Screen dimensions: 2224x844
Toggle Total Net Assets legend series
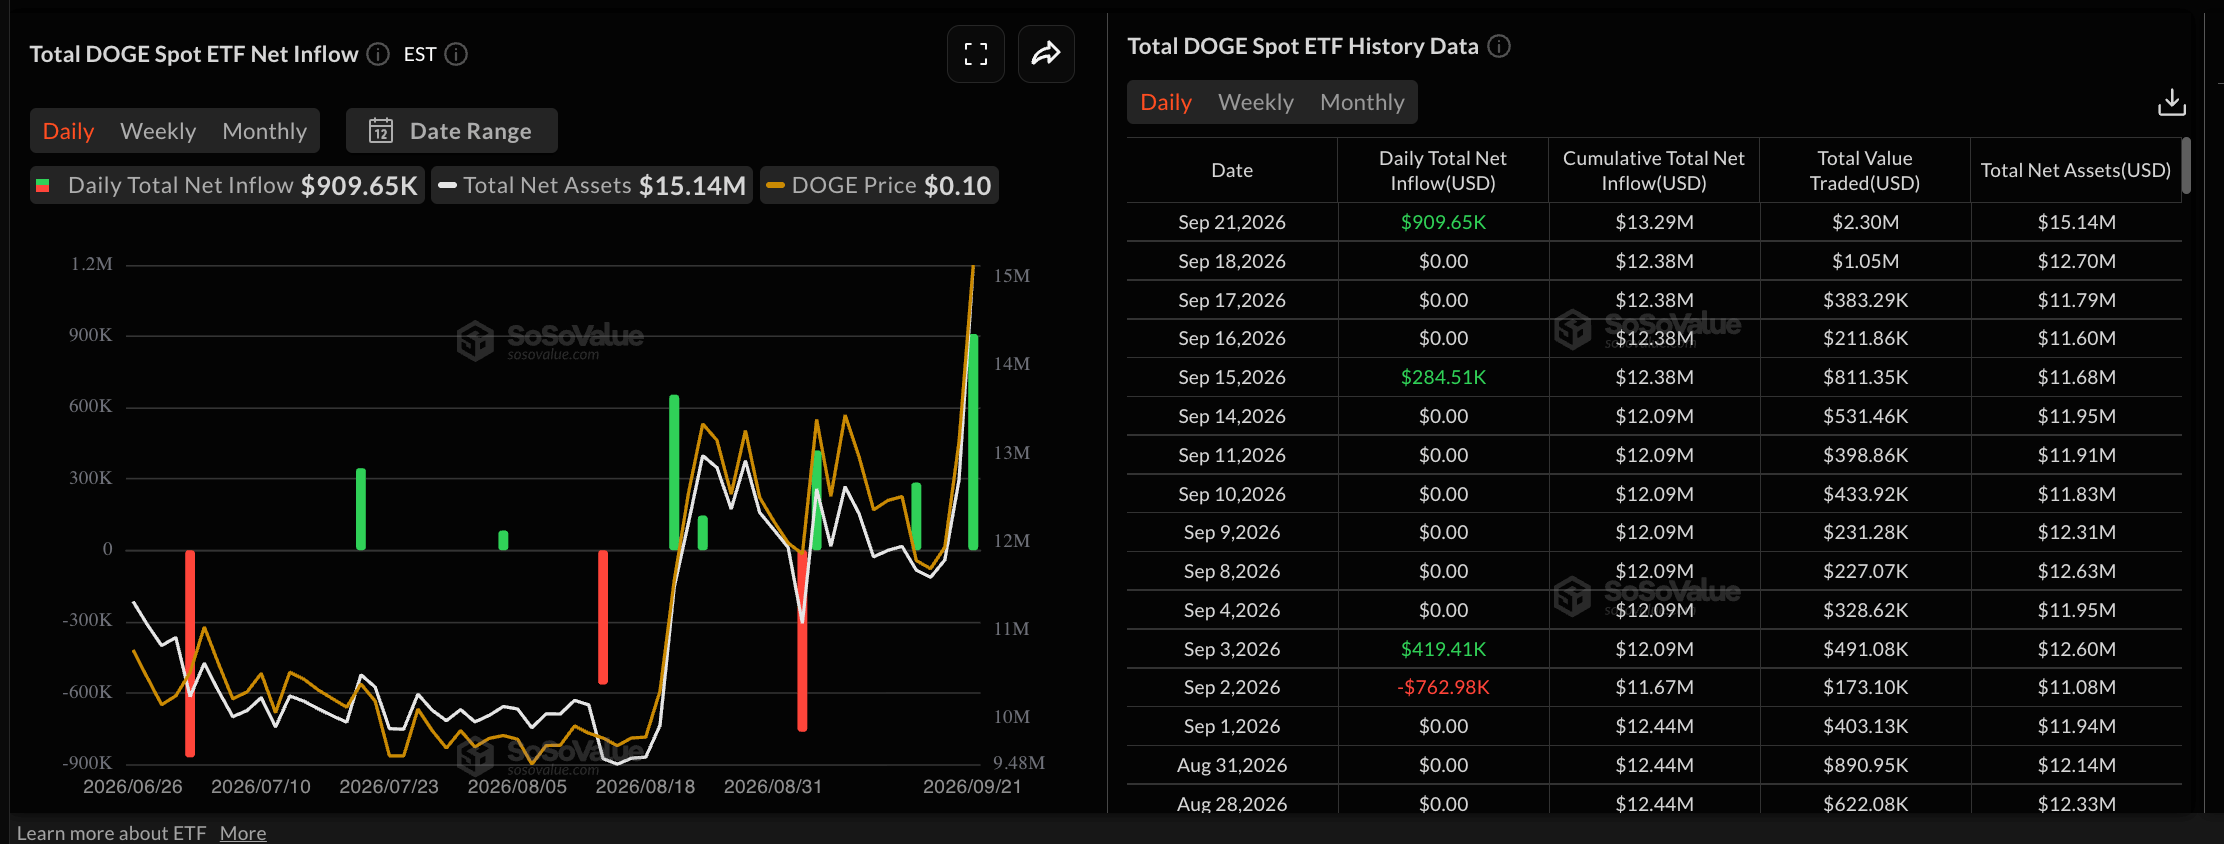tap(592, 185)
